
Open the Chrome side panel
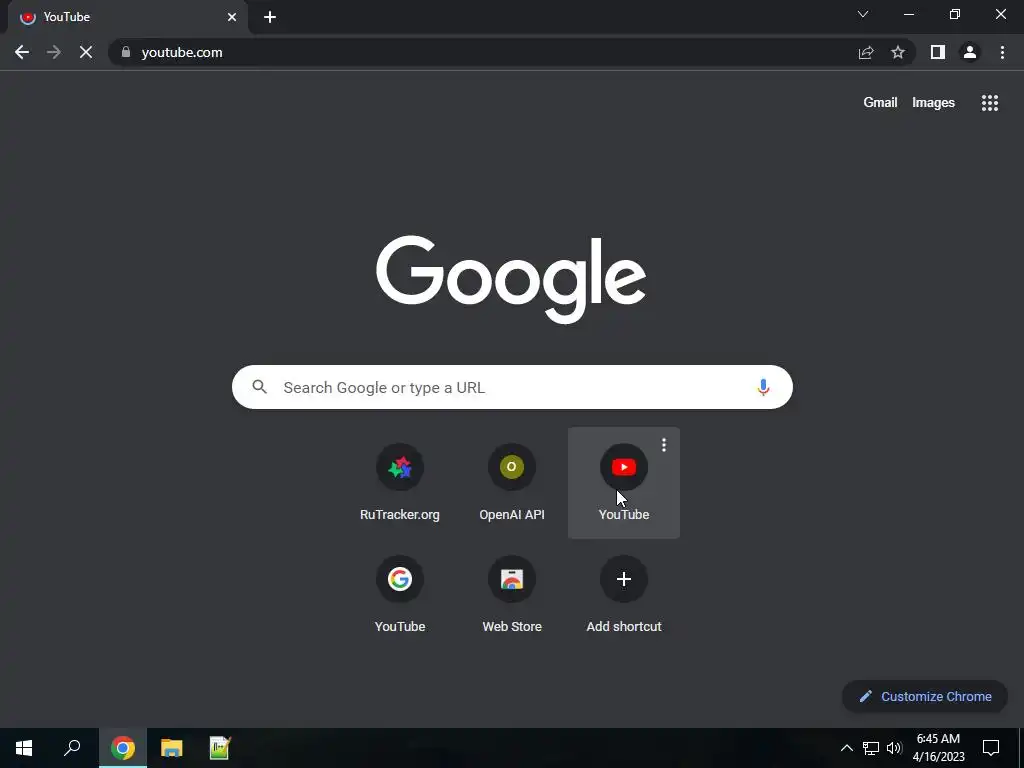click(938, 52)
